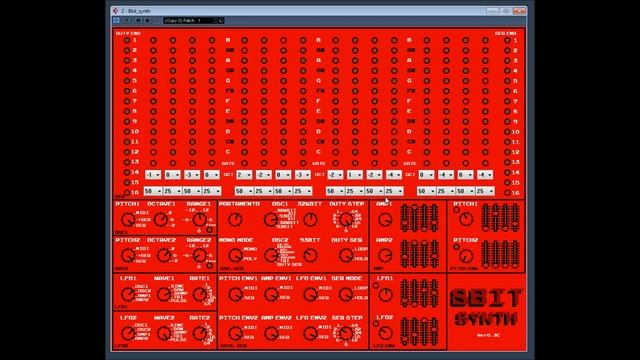Click the Read automation button in plugin toolbar

pyautogui.click(x=138, y=20)
